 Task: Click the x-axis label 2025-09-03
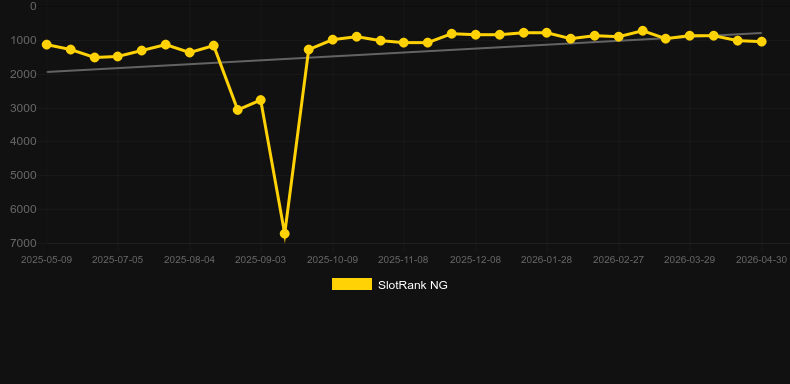coord(261,260)
